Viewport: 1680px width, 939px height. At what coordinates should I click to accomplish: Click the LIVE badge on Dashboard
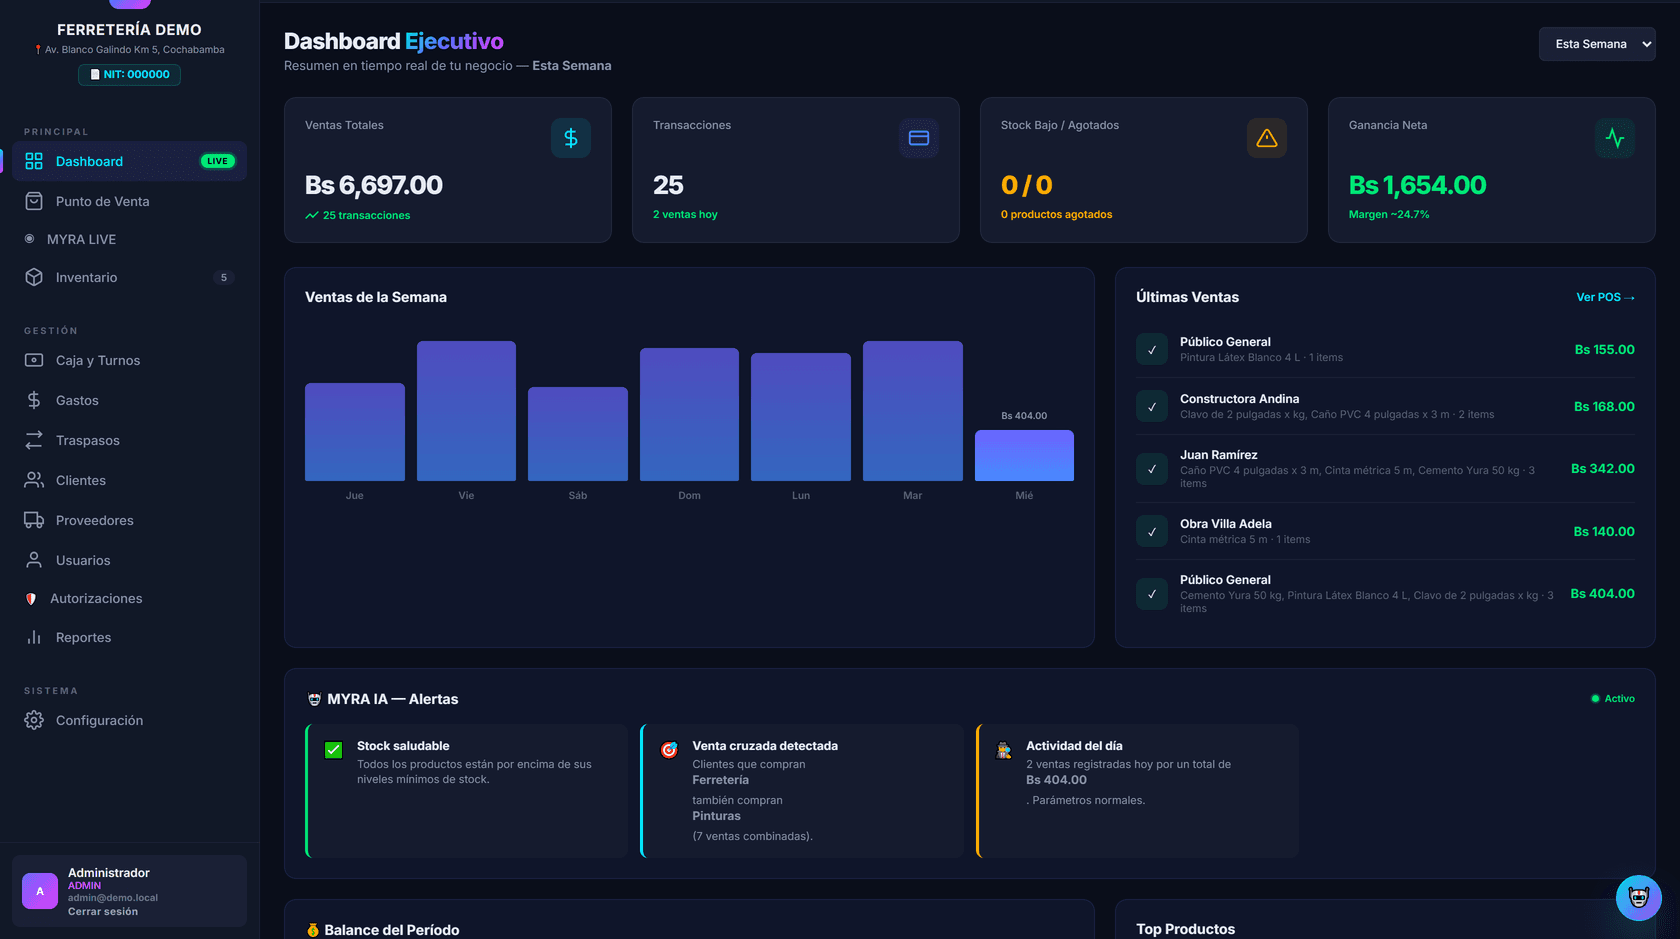(217, 161)
